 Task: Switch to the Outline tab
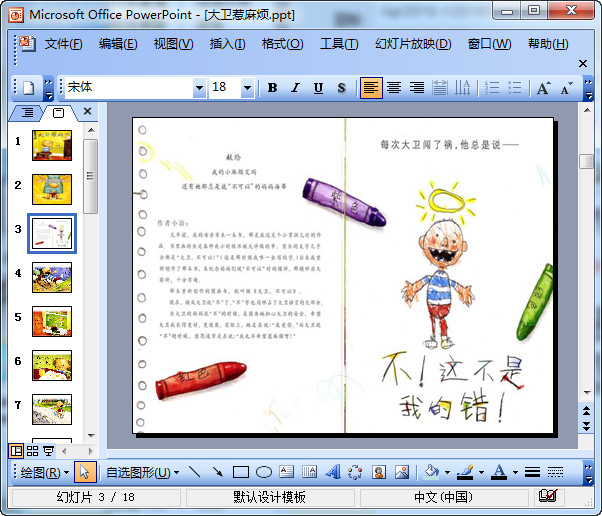click(27, 112)
